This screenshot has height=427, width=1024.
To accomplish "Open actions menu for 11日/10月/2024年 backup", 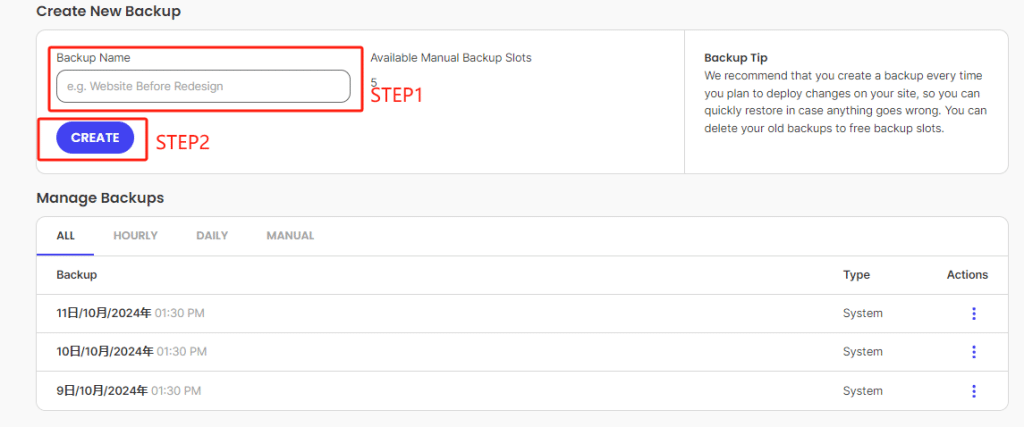I will [973, 314].
